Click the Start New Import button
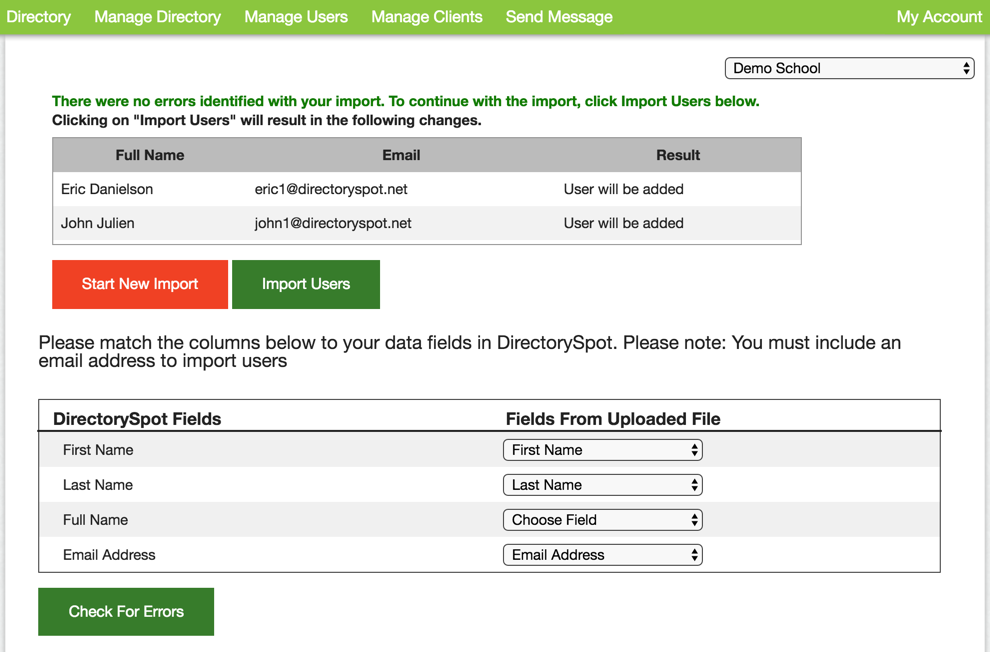990x652 pixels. click(x=140, y=284)
